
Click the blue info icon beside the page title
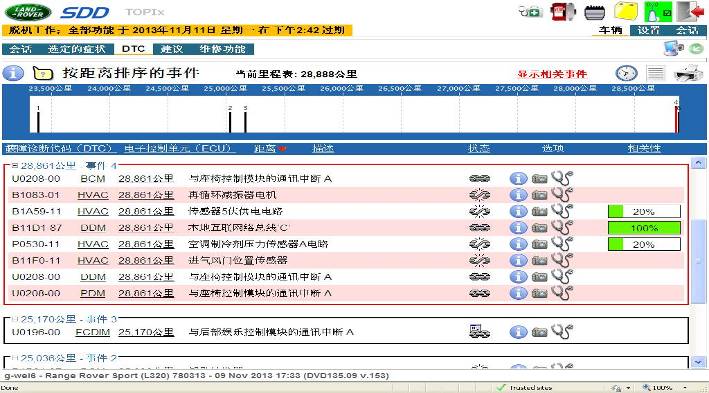13,73
